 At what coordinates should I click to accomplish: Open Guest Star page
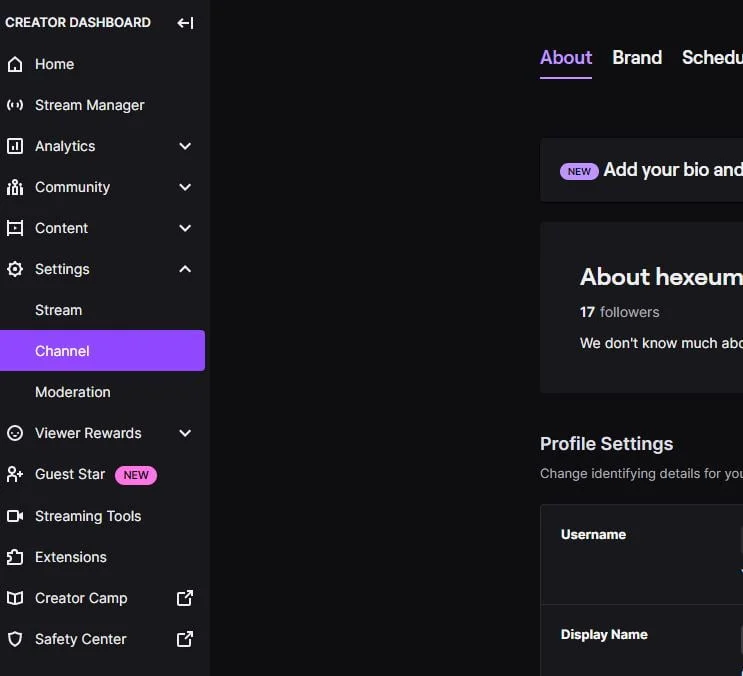click(x=70, y=474)
